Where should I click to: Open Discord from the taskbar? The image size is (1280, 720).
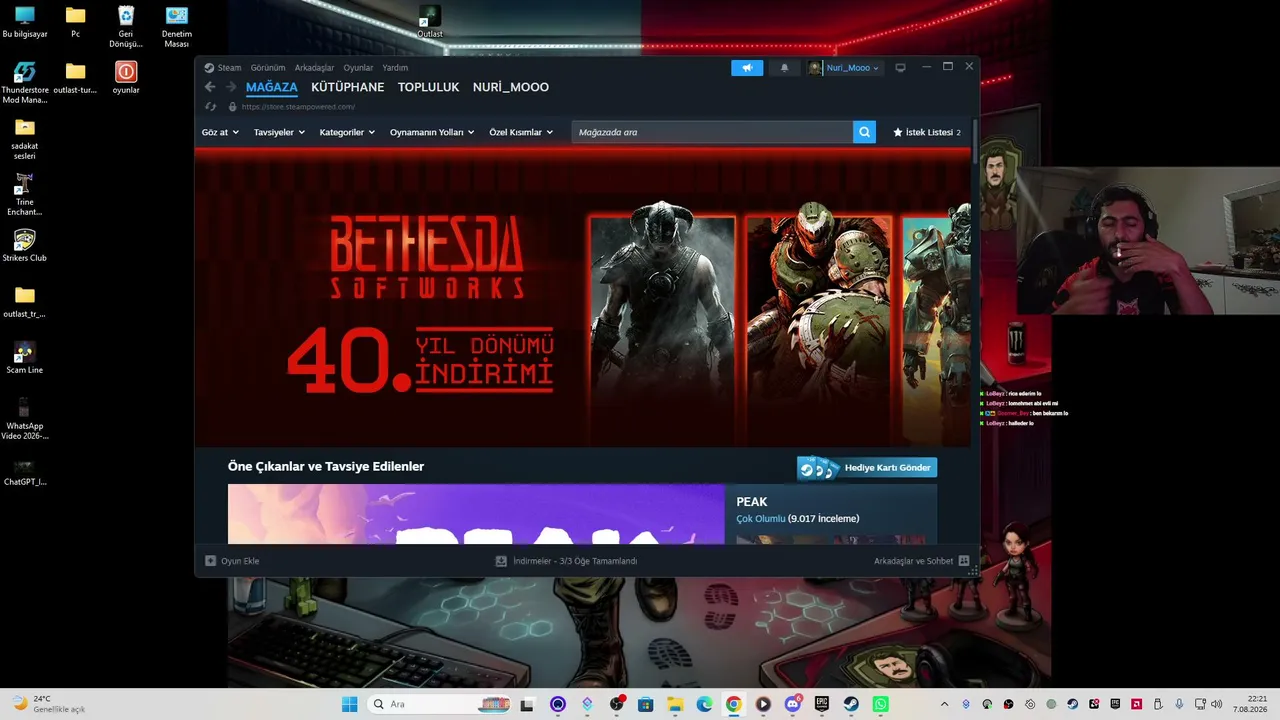coord(793,704)
